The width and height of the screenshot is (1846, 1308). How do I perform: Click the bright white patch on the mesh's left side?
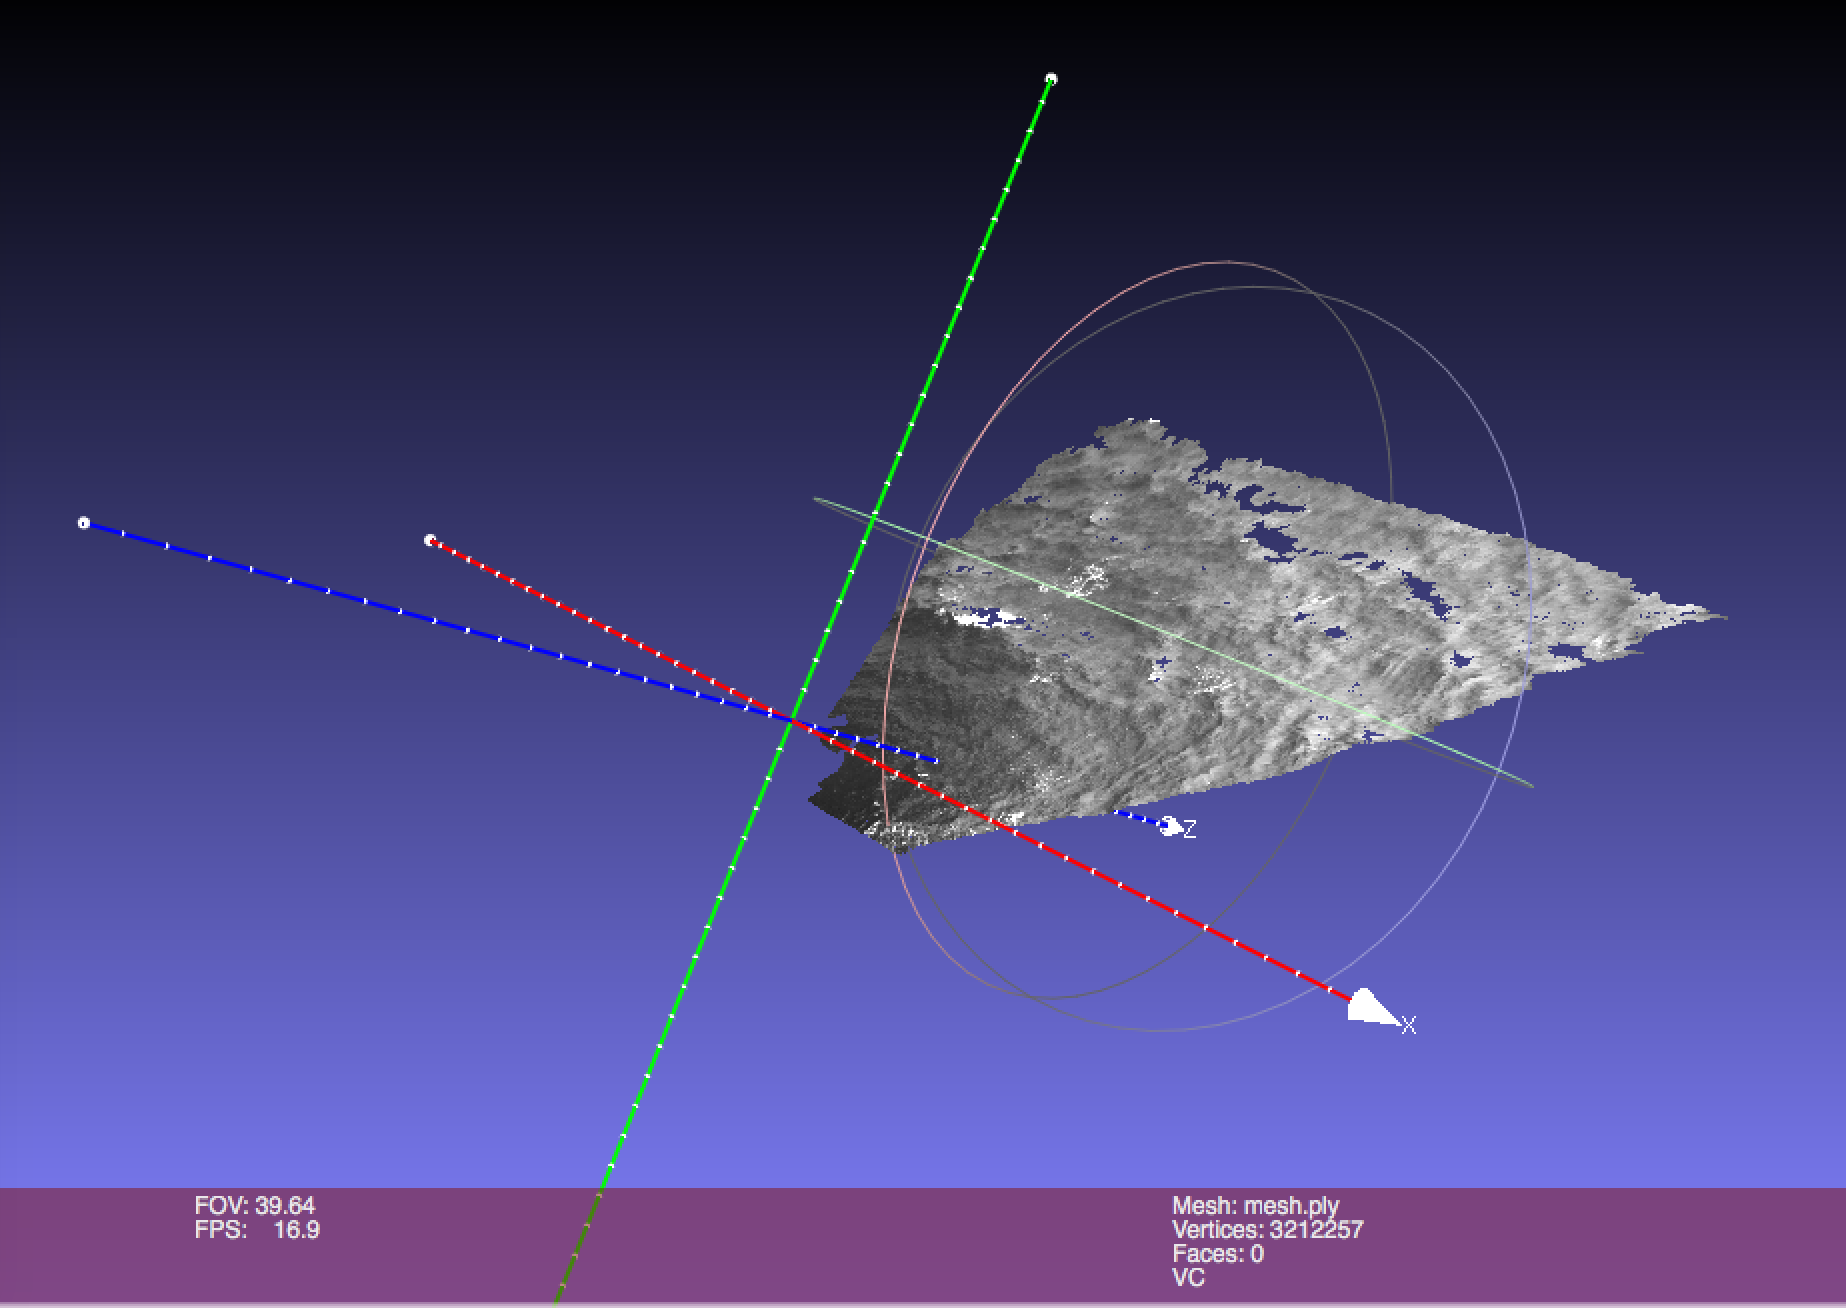[x=985, y=618]
